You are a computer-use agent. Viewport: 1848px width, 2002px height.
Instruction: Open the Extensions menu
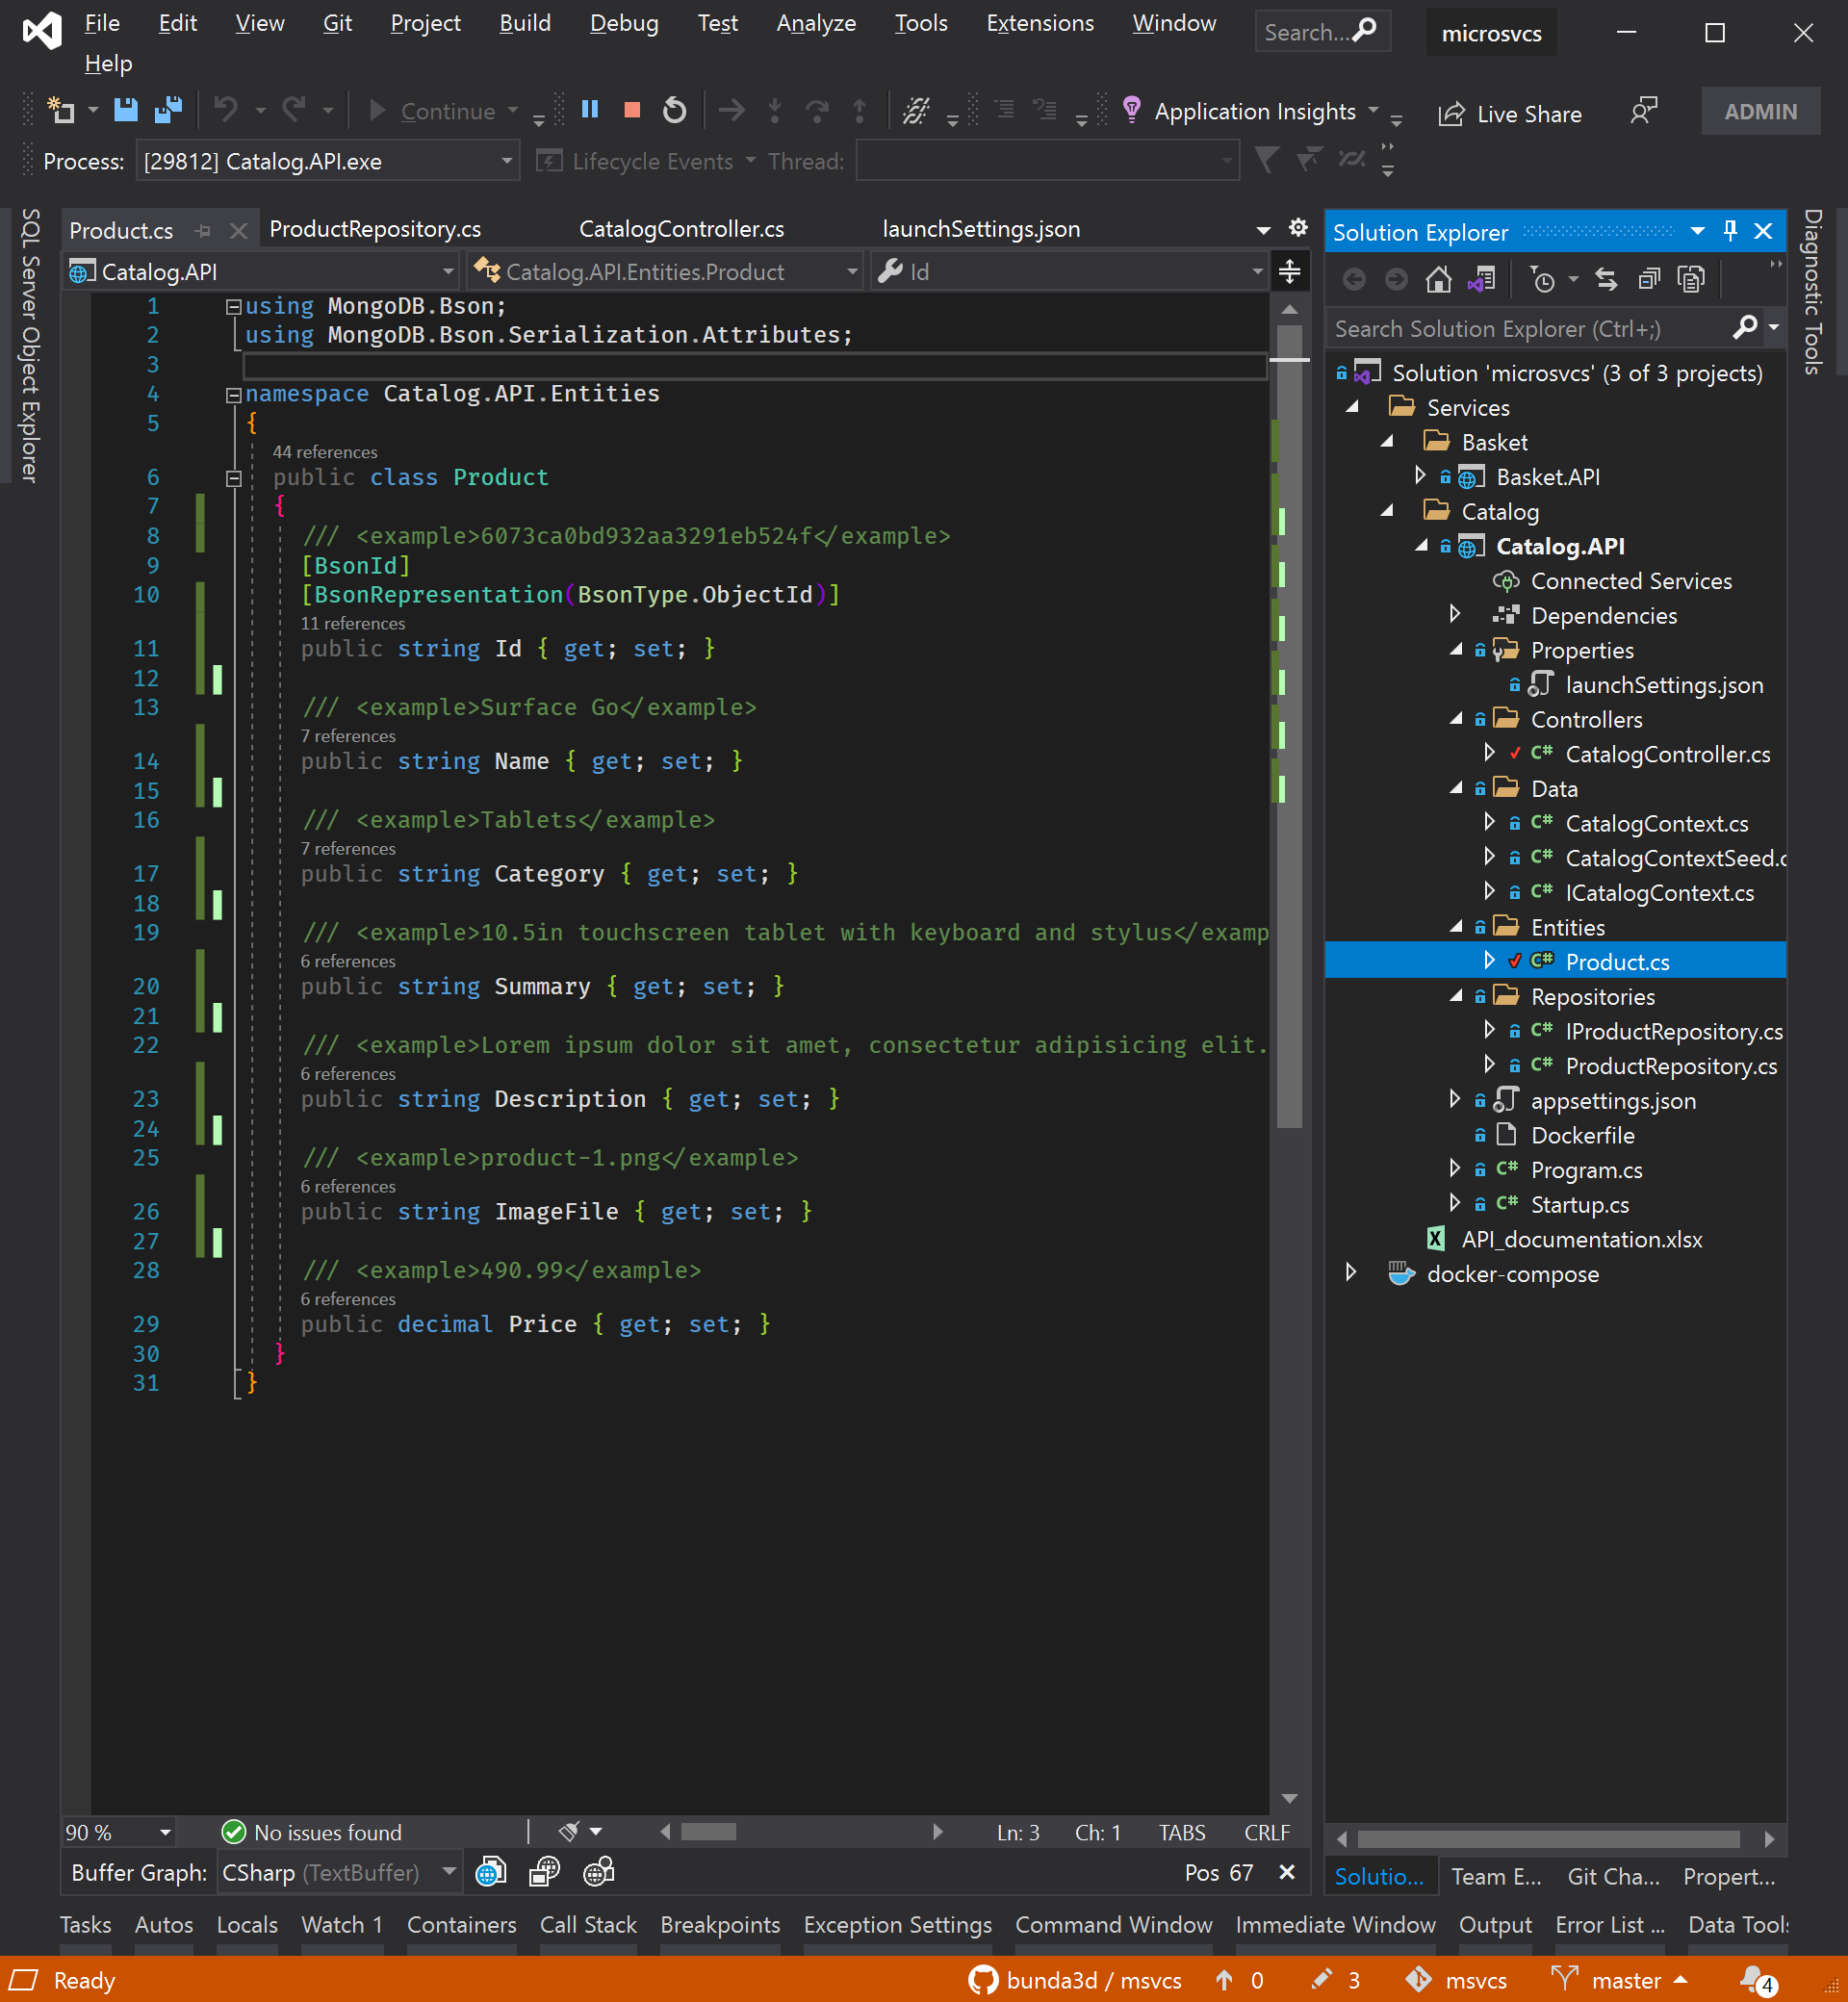1039,23
